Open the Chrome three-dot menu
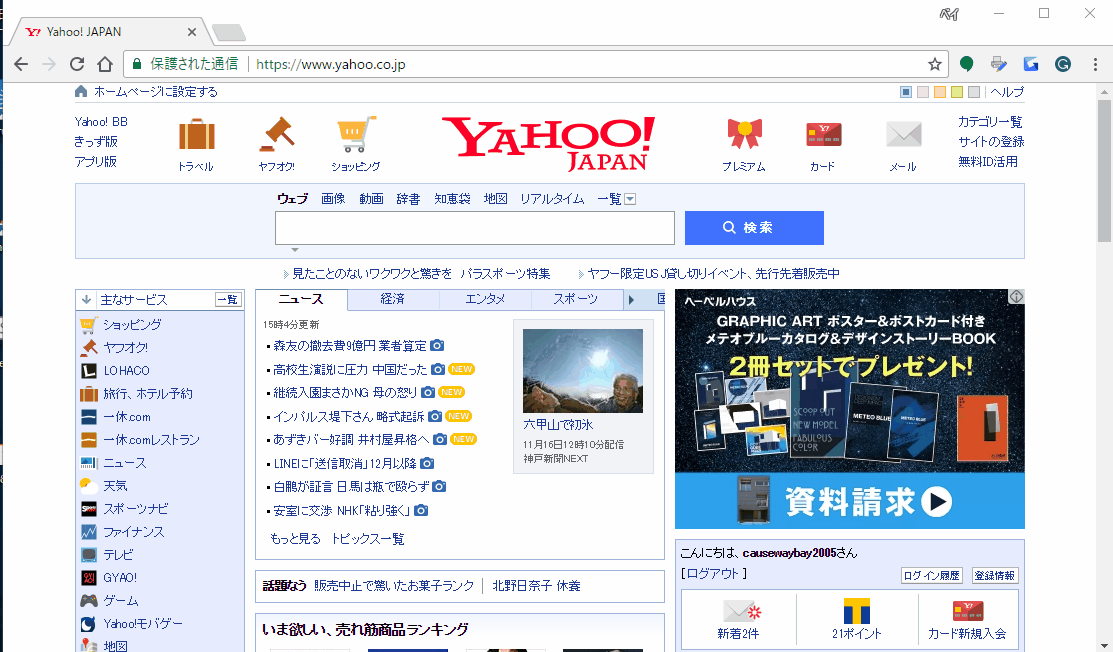Screen dimensions: 1113x652 point(1095,64)
